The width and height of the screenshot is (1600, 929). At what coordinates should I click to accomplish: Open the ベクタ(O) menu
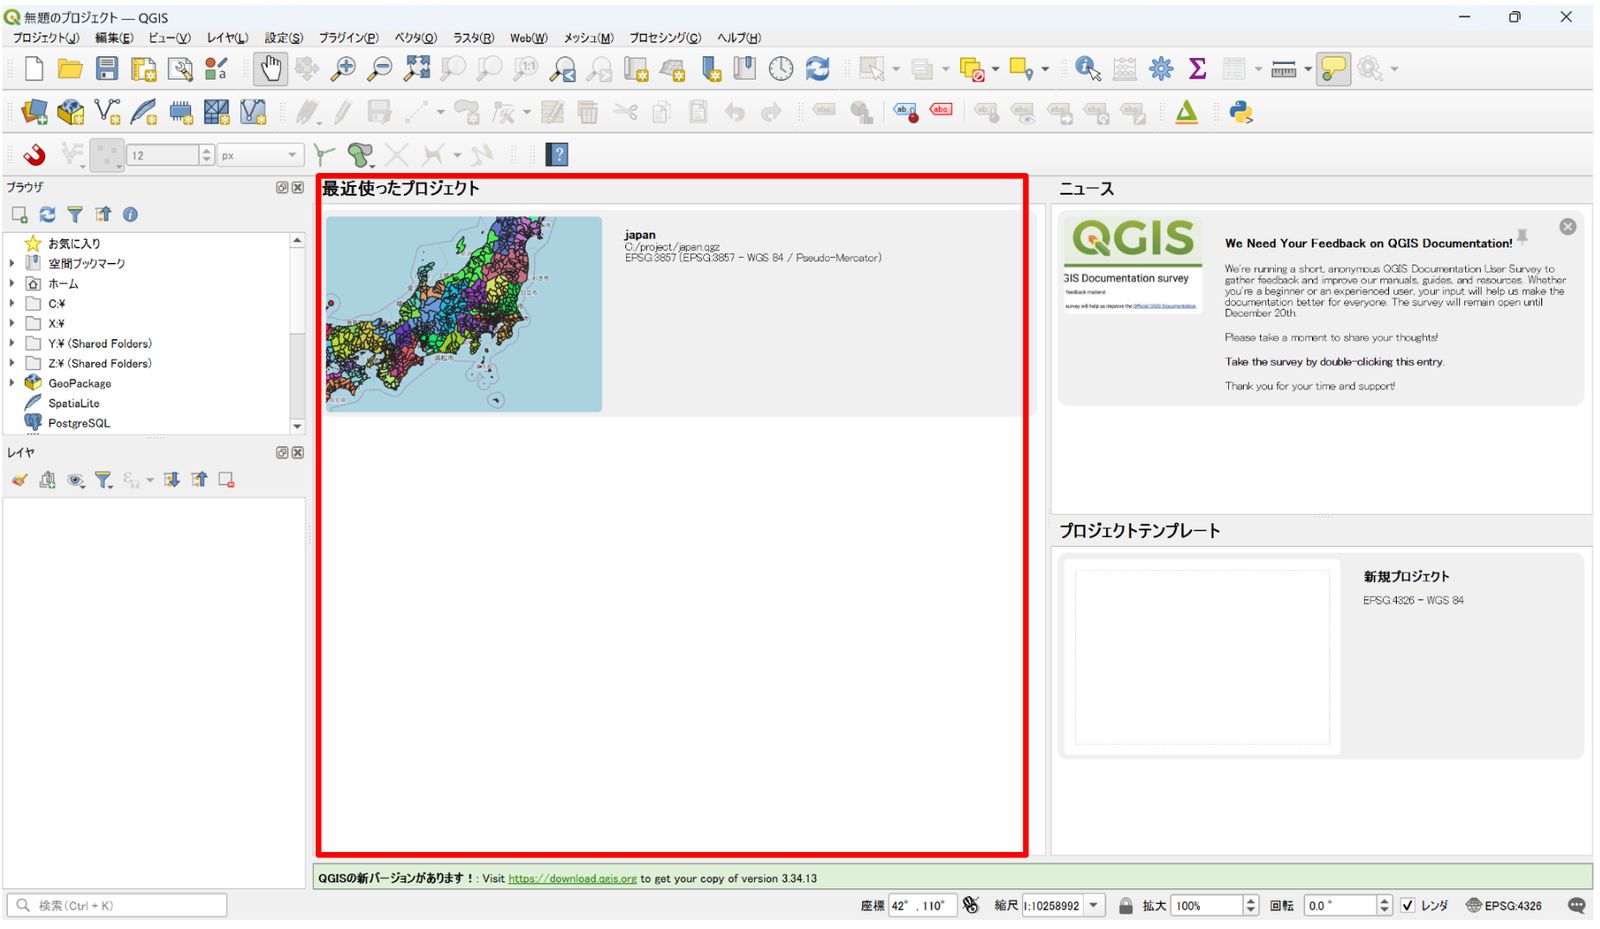415,38
